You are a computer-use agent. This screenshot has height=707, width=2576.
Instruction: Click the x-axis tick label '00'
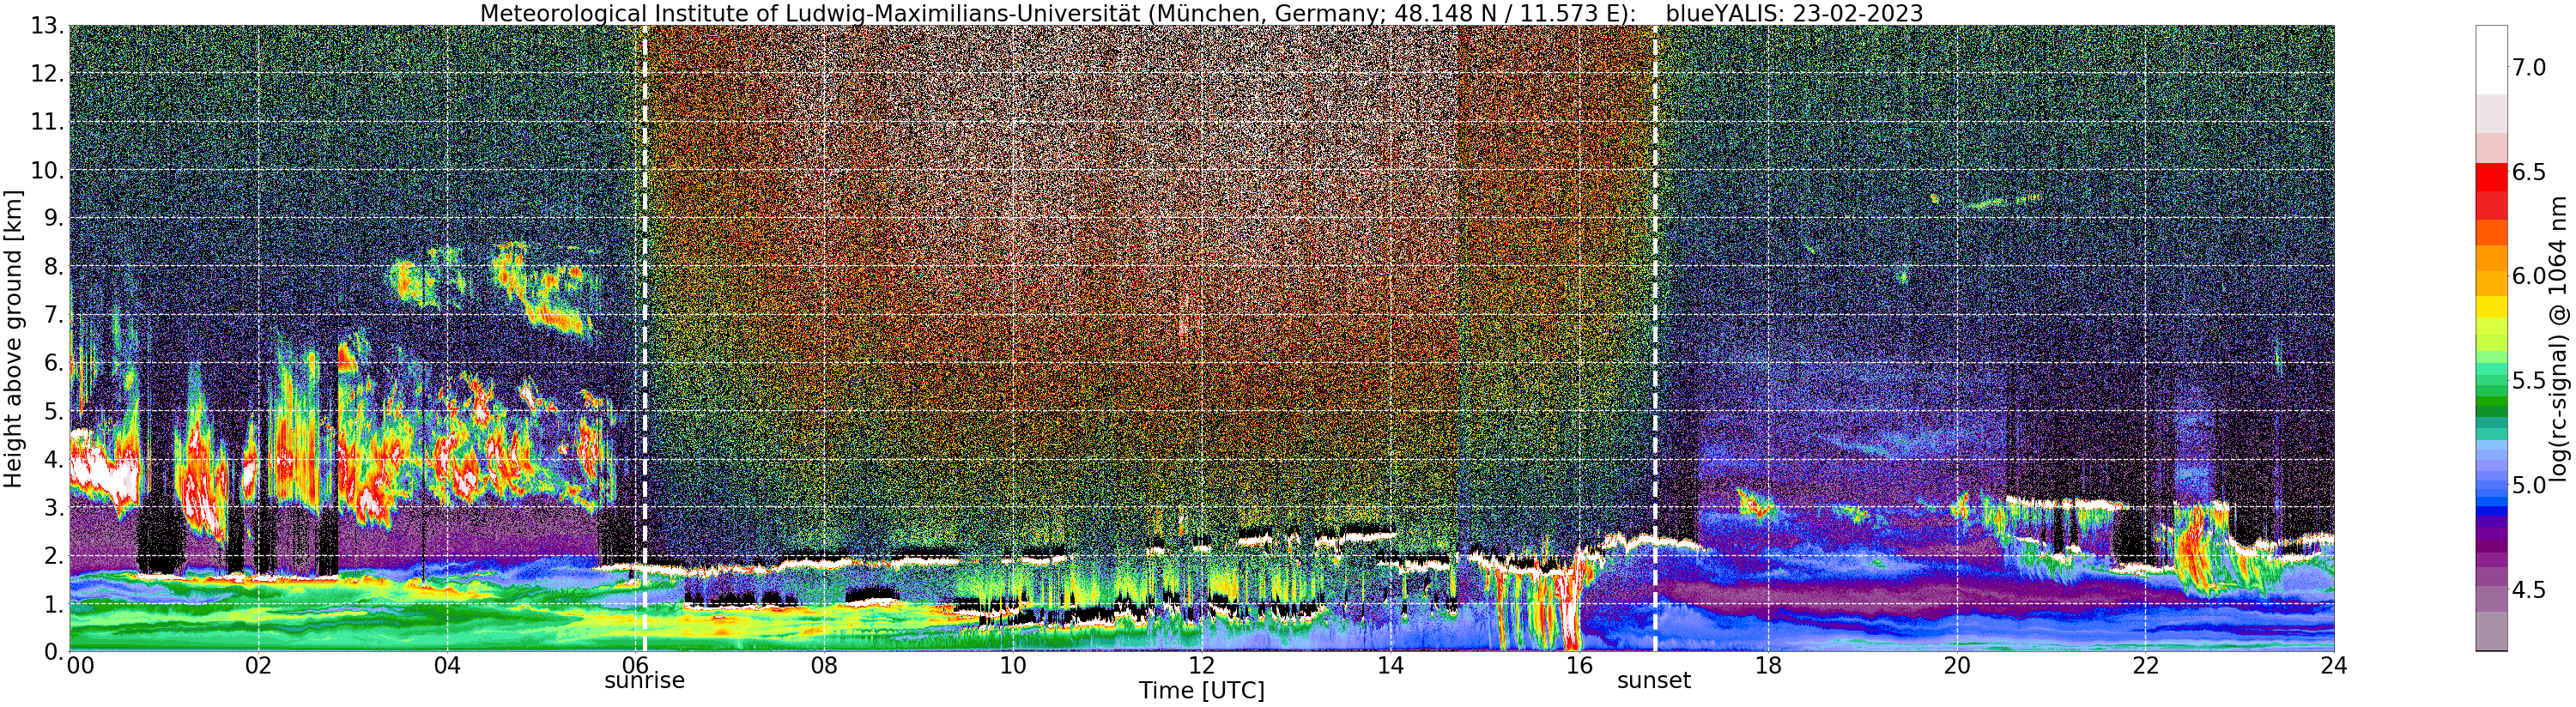point(79,666)
